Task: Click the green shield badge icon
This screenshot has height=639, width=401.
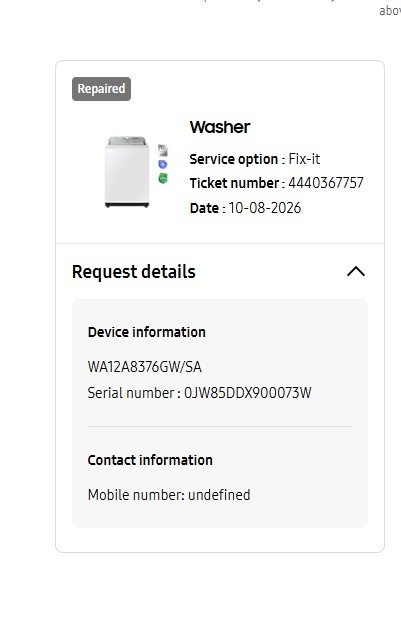Action: (163, 178)
